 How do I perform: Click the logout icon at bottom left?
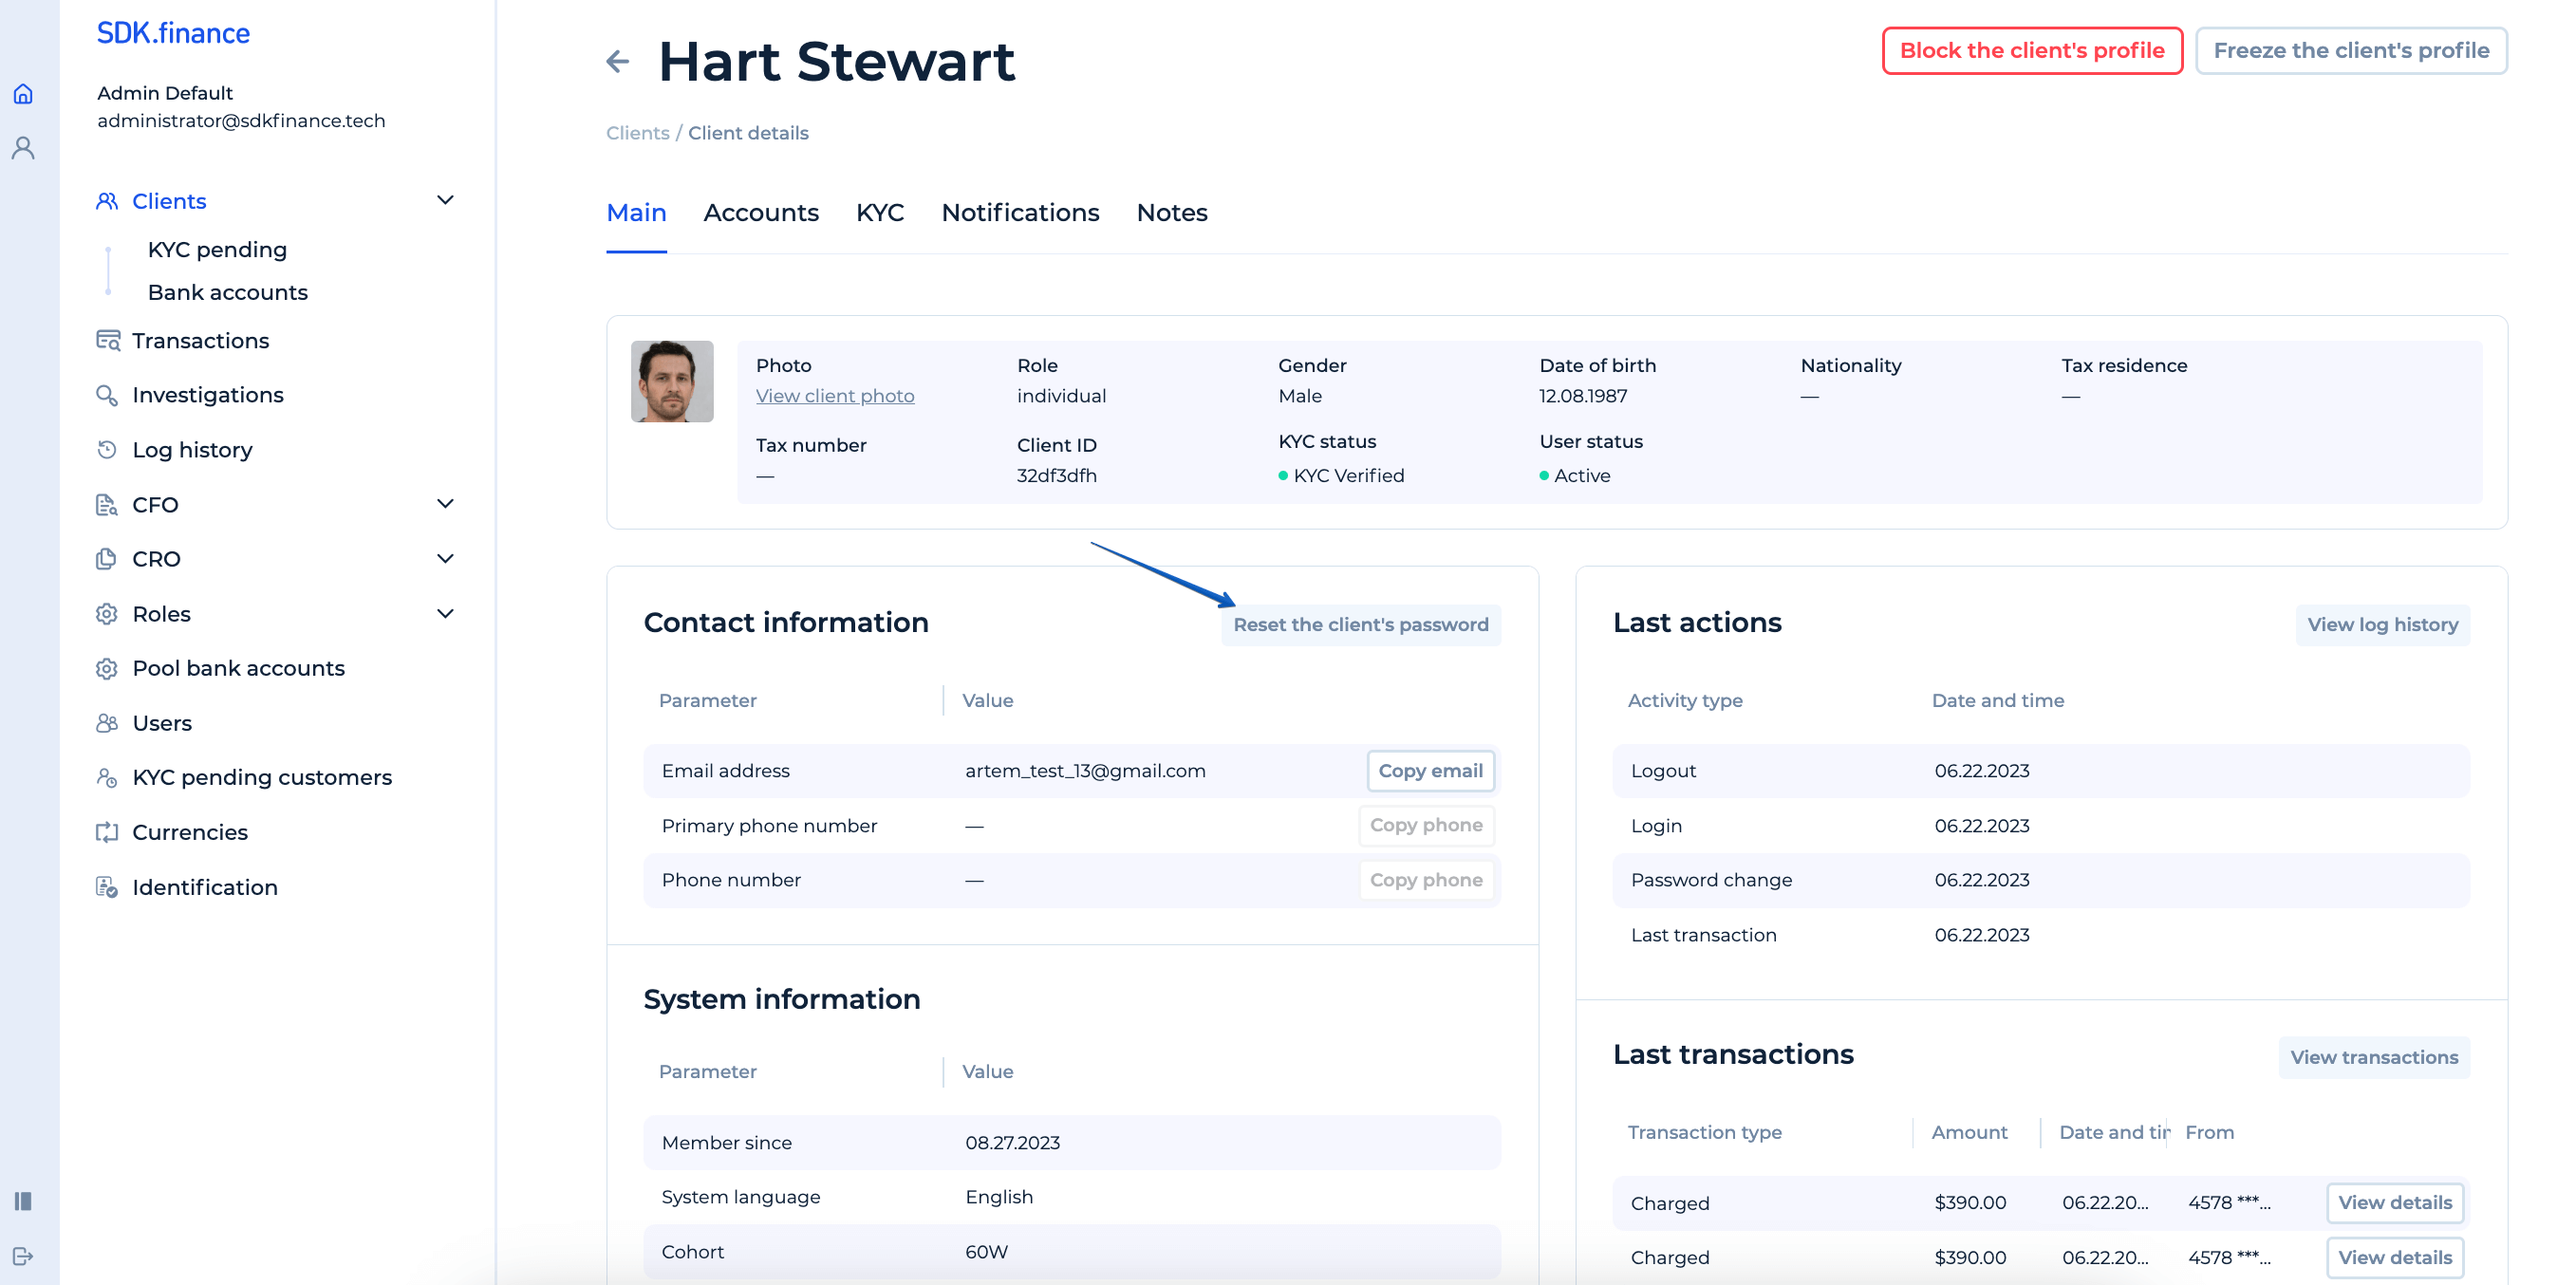tap(23, 1255)
